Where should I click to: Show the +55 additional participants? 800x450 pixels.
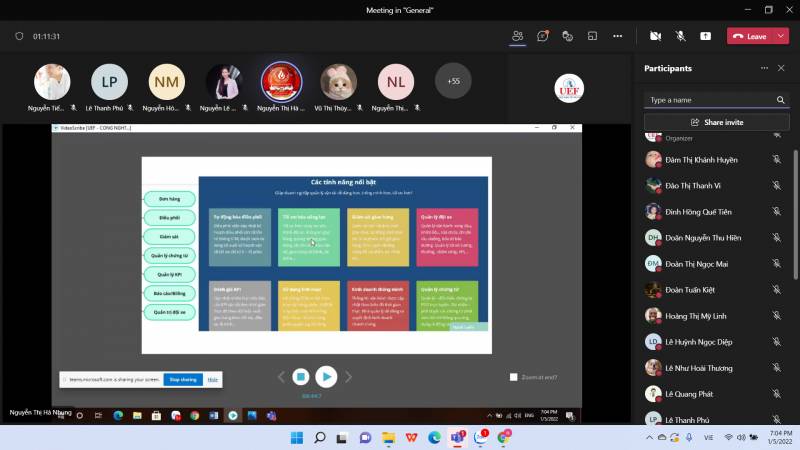[453, 81]
